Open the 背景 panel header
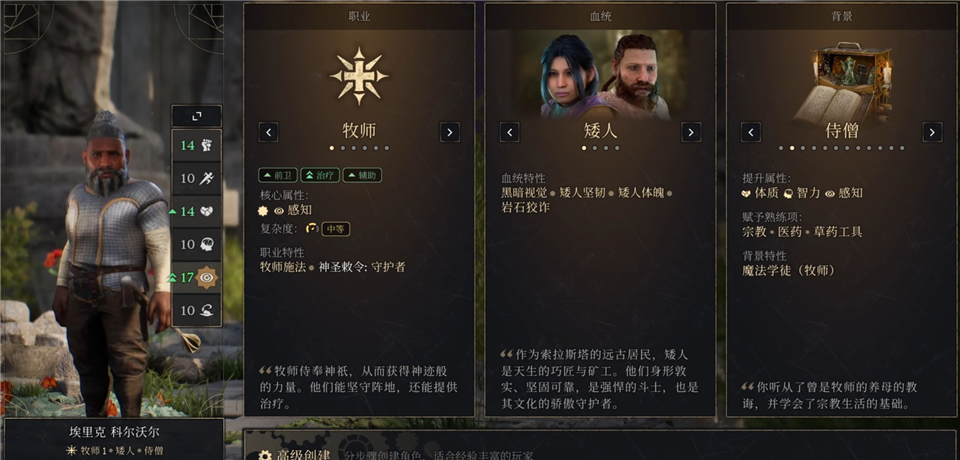 (842, 17)
